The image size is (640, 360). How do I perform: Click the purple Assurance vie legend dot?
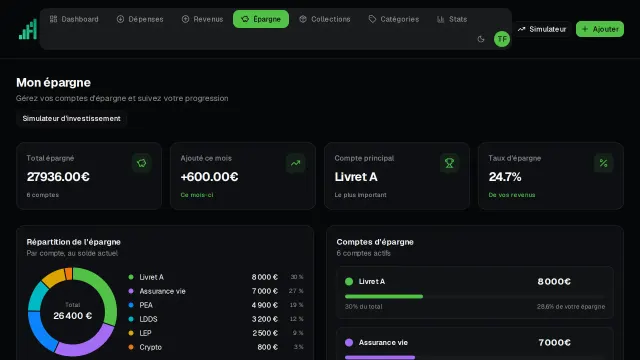(131, 291)
